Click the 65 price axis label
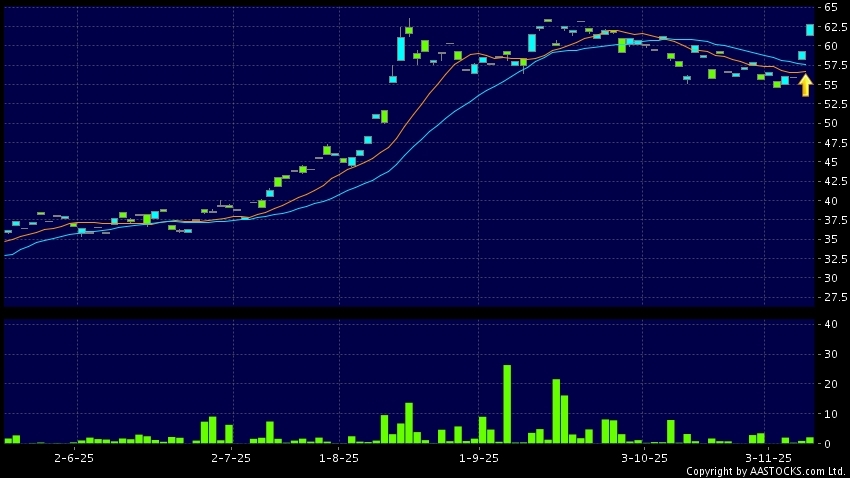Image resolution: width=850 pixels, height=478 pixels. pos(831,7)
